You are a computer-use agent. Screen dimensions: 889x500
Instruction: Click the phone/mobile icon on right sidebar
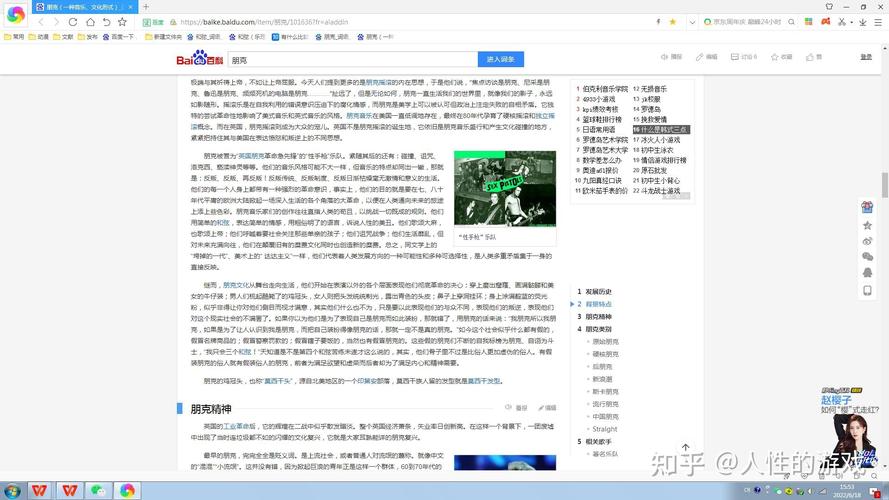867,291
